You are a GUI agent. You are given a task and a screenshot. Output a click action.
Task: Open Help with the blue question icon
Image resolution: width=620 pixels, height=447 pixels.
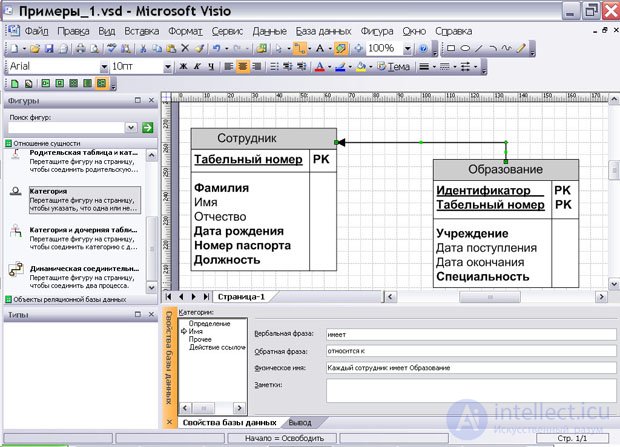point(423,49)
